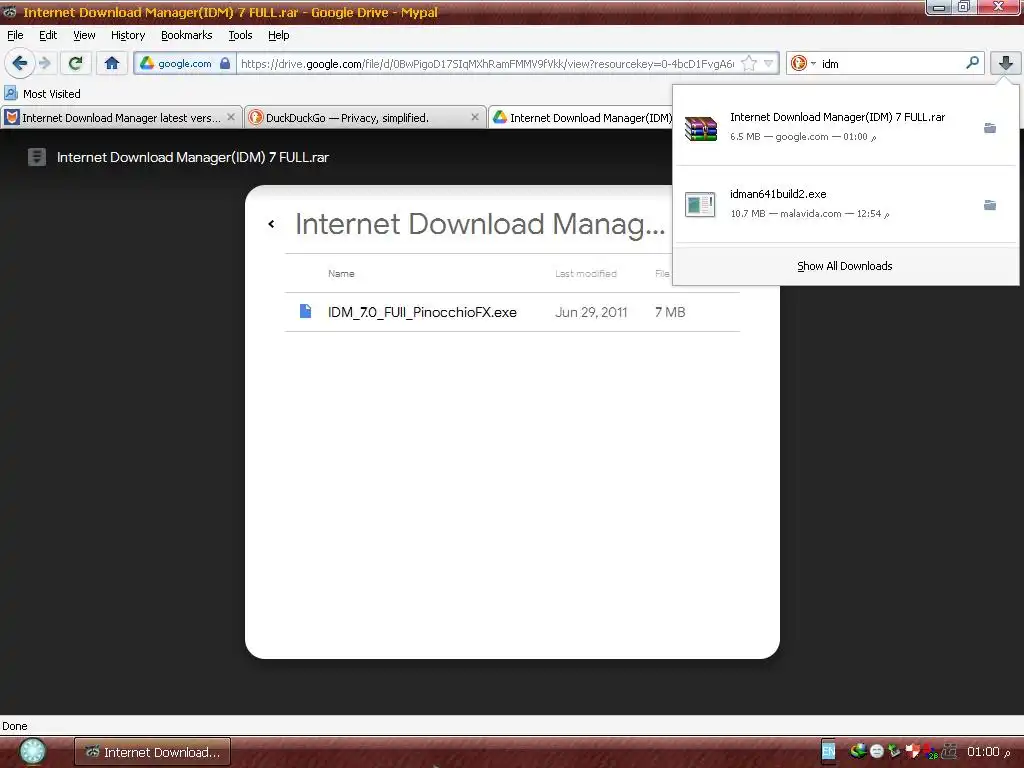Select IDM_7.0_FUll_PinocchioFX.exe file row
1024x768 pixels.
[x=512, y=312]
